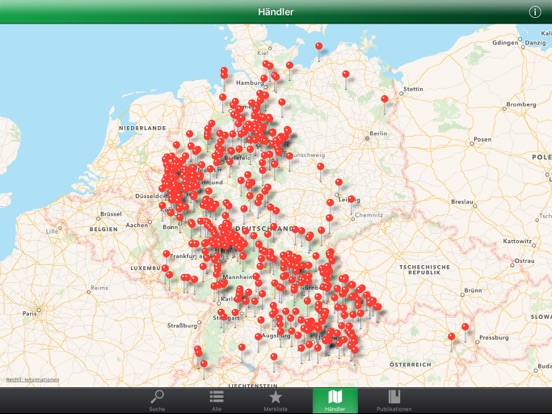The height and width of the screenshot is (414, 552).
Task: Tap the Lille city label
Action: pos(52,231)
